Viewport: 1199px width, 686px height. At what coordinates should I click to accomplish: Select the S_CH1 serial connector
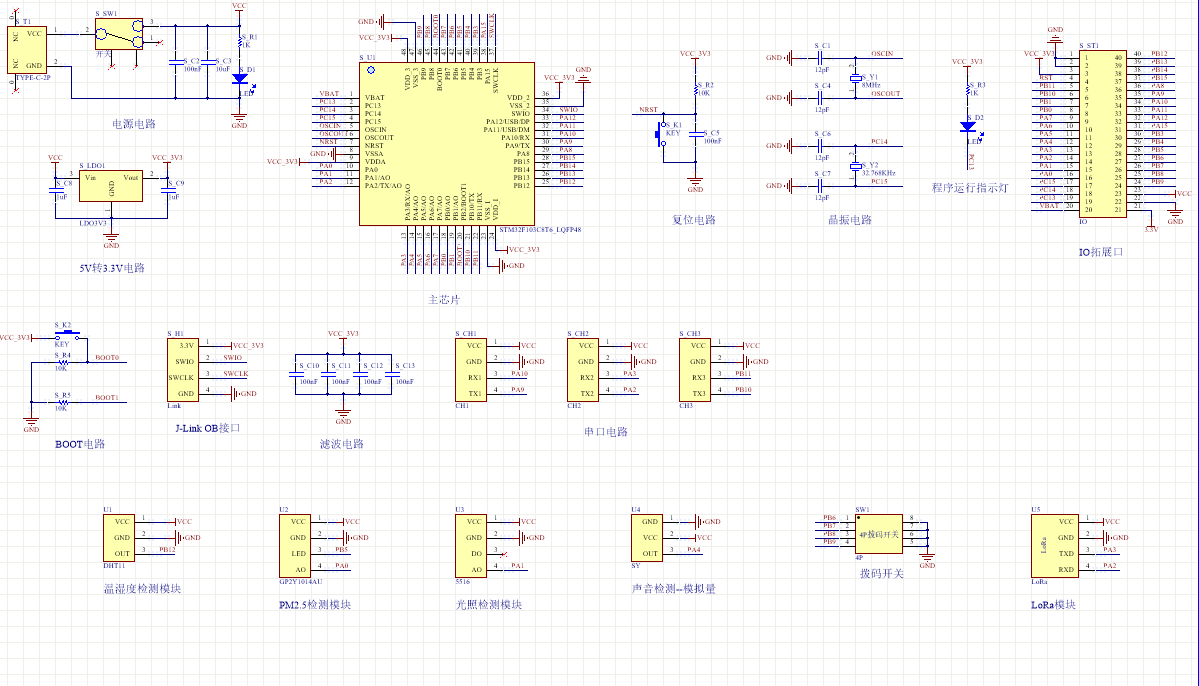470,370
